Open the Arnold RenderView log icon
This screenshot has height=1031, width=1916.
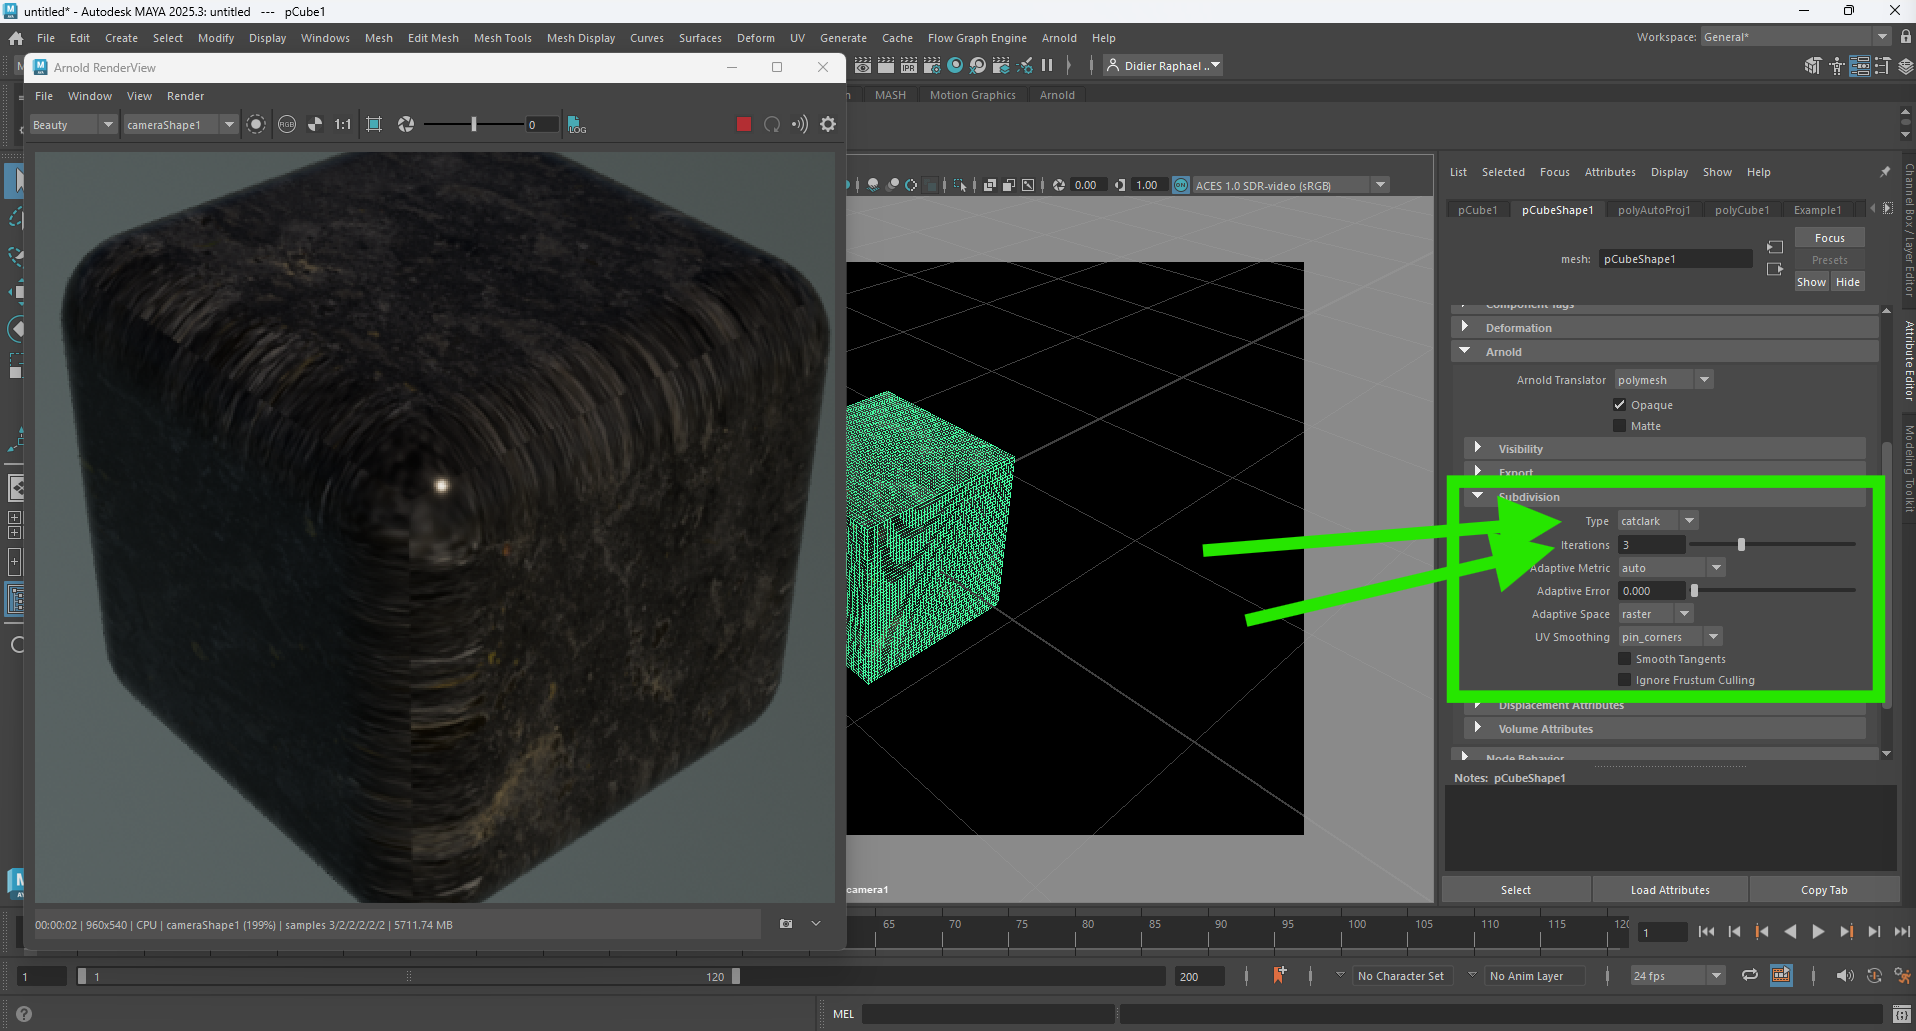(x=577, y=124)
